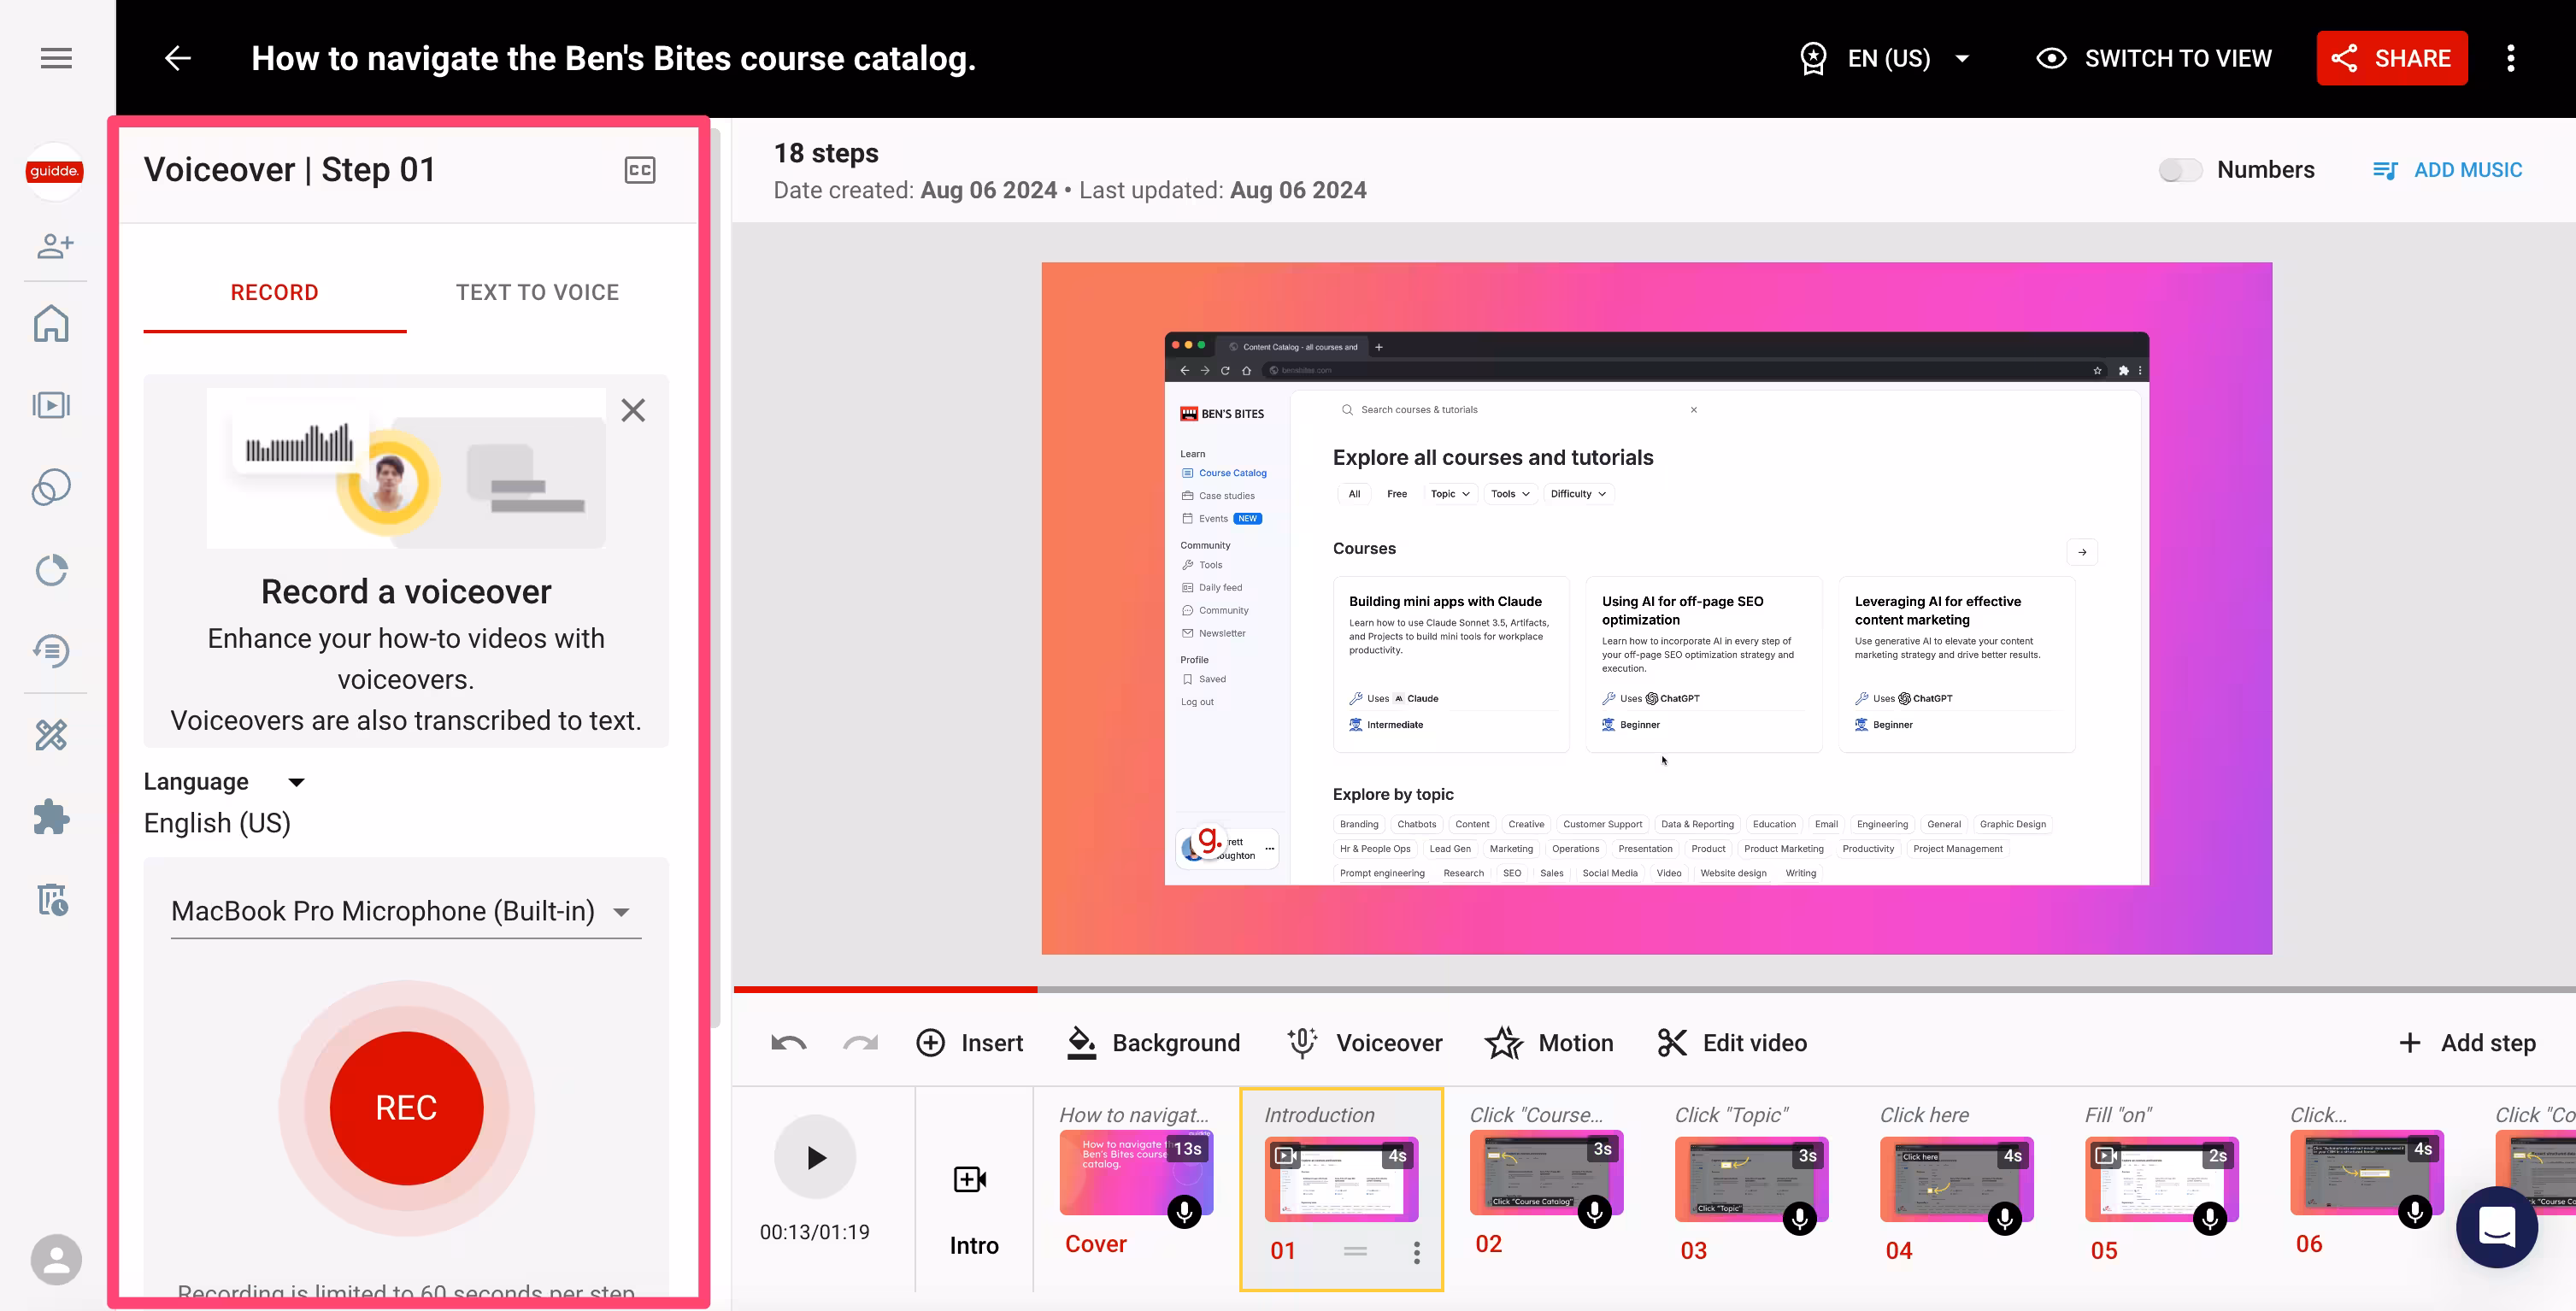Click the SHARE button
The height and width of the screenshot is (1311, 2576).
2392,58
